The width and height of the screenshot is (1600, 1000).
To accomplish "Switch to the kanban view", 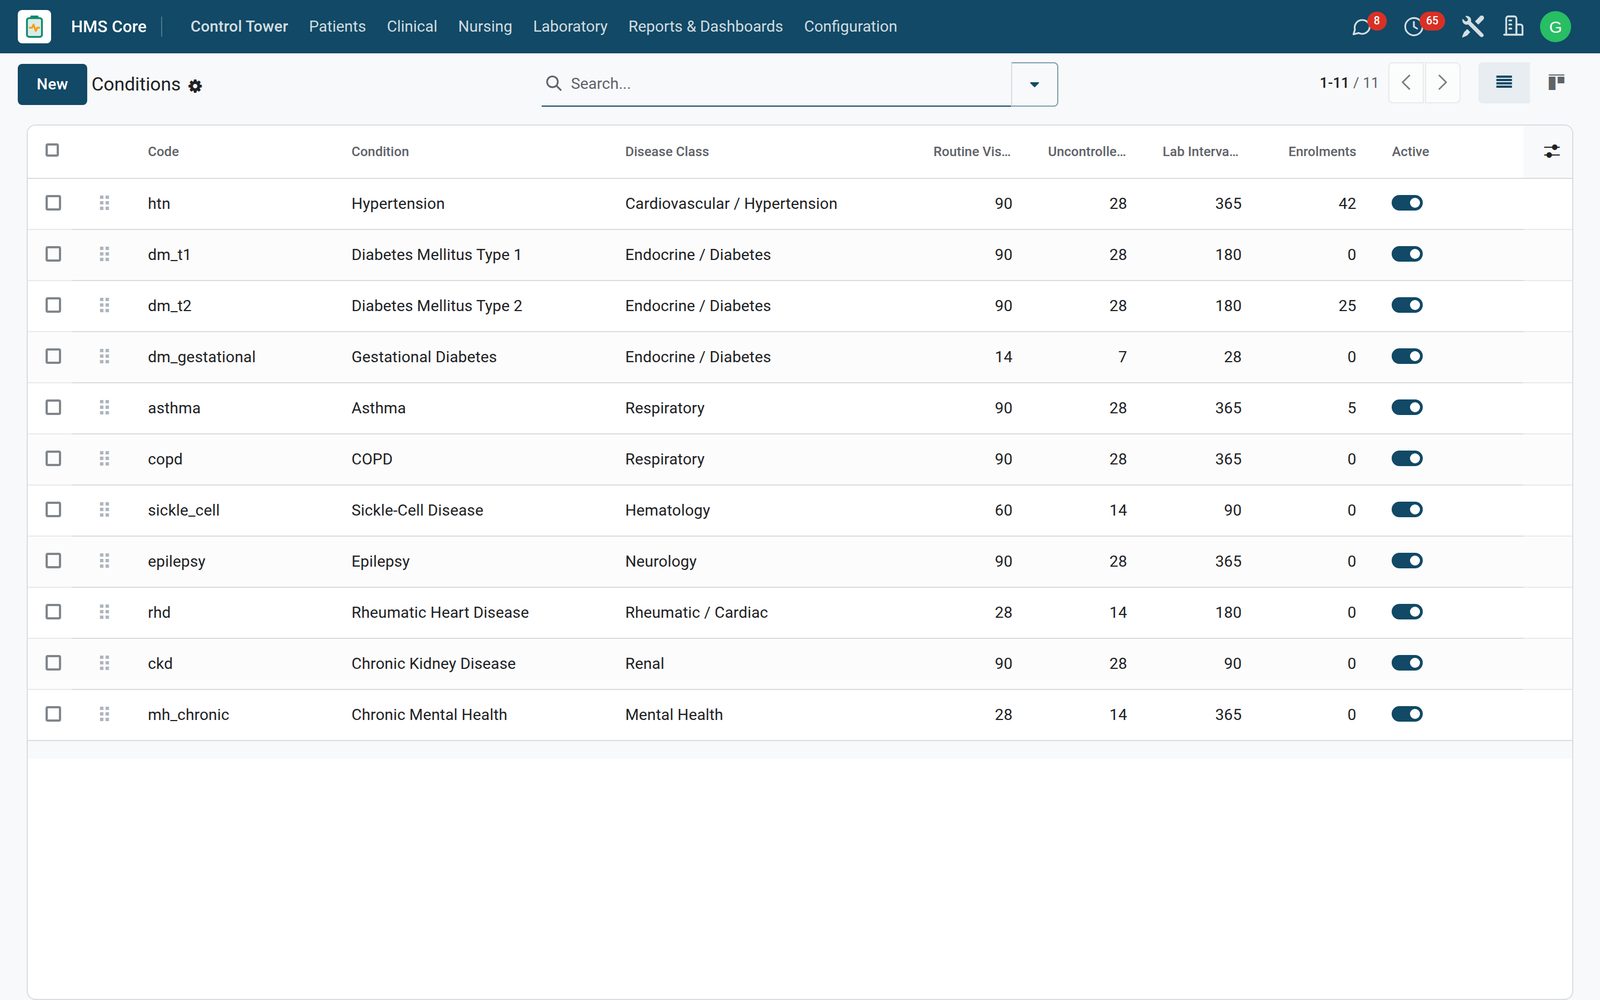I will point(1556,83).
